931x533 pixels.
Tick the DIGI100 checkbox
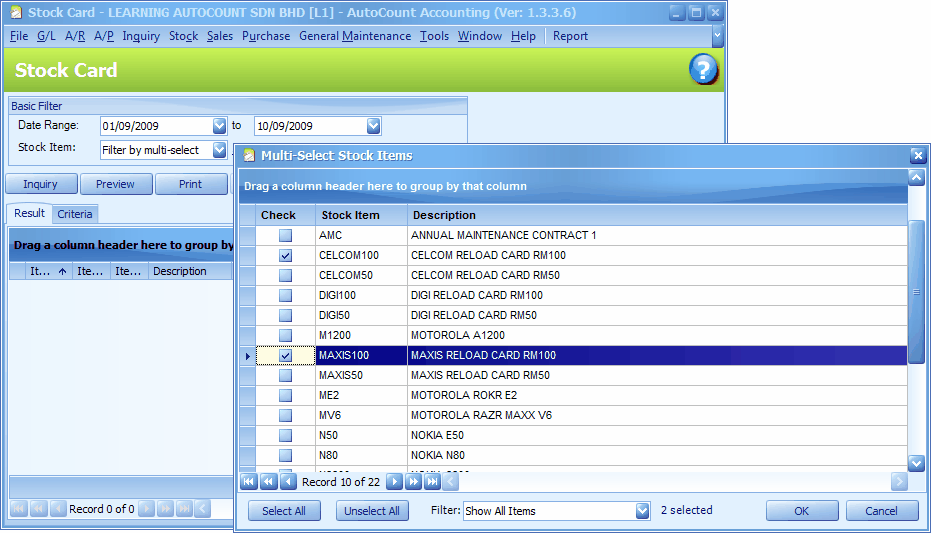click(286, 296)
